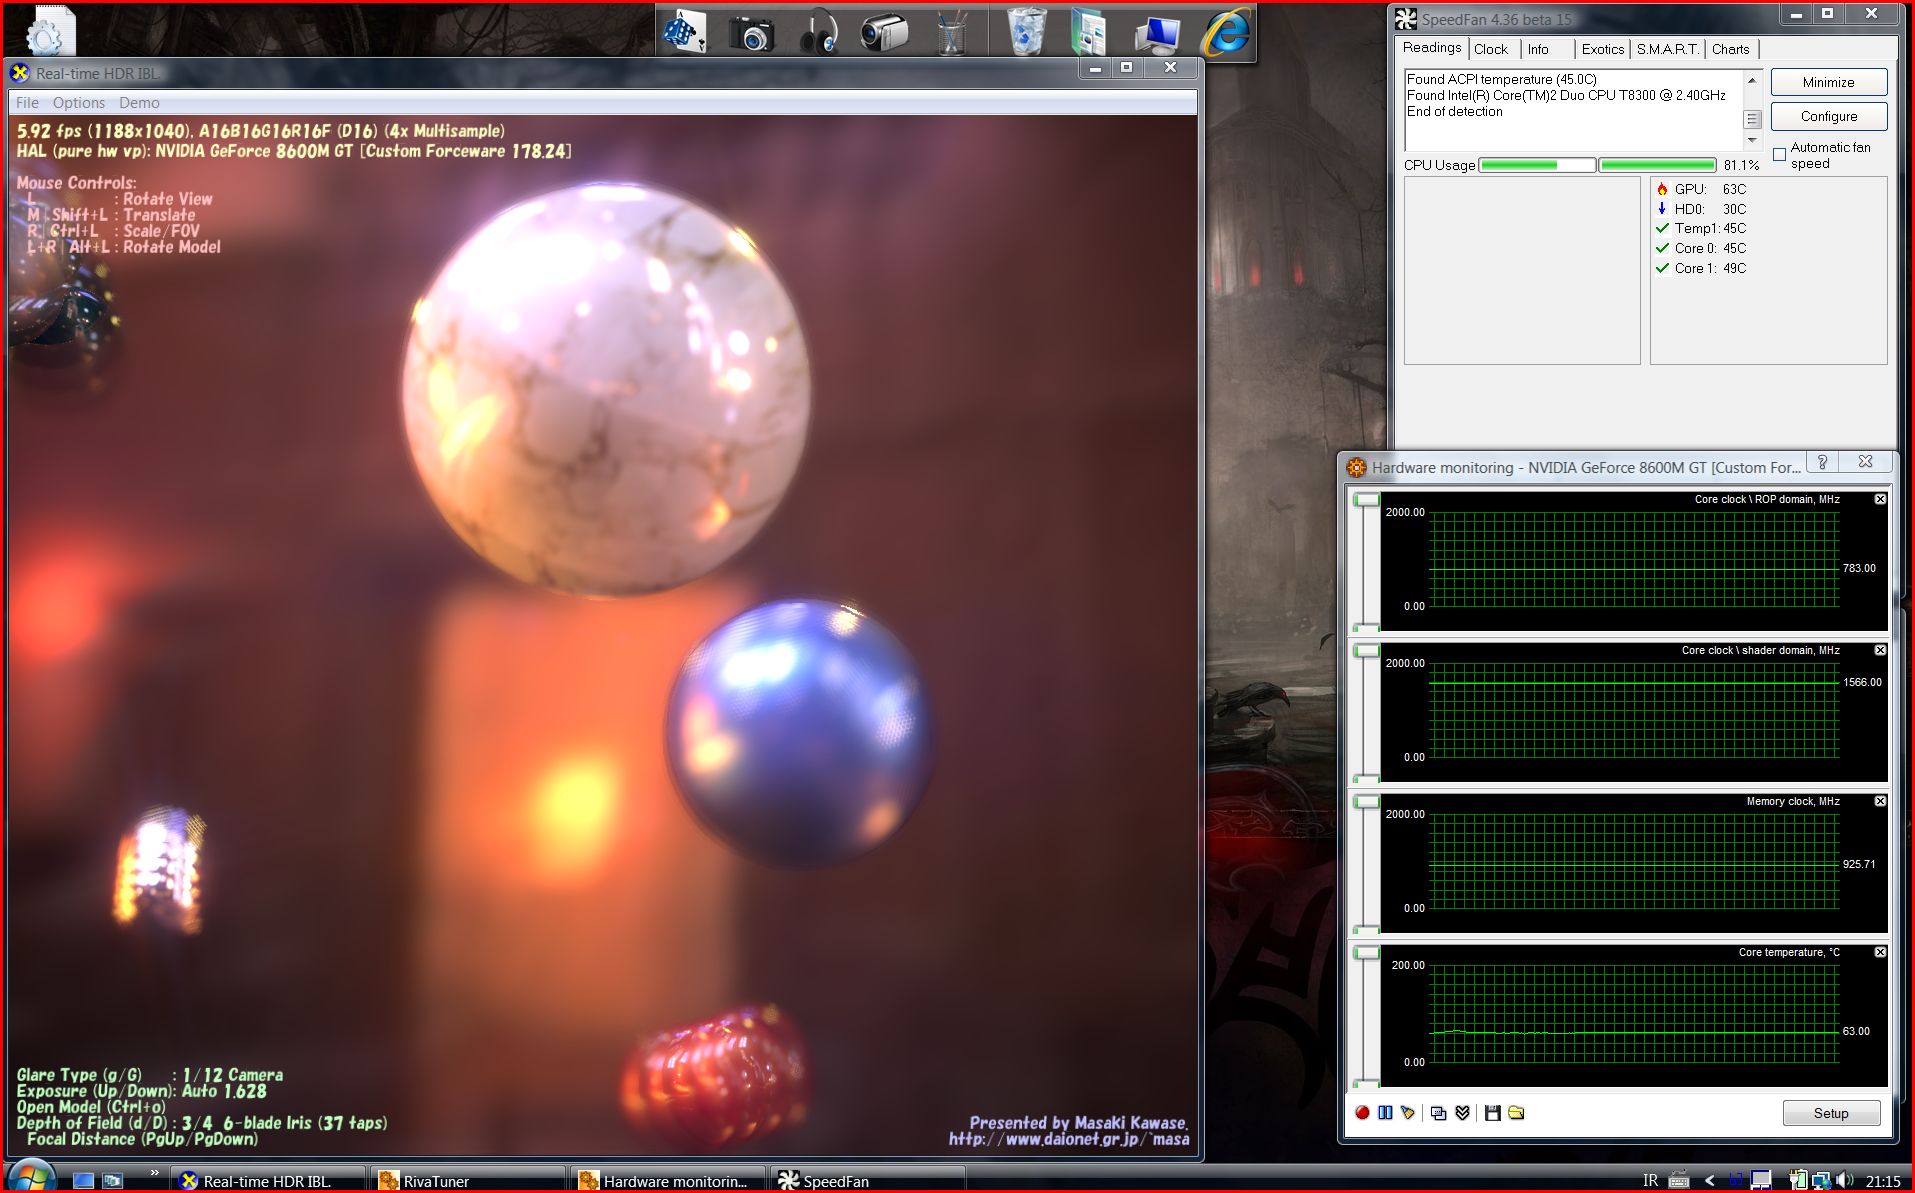The height and width of the screenshot is (1193, 1915).
Task: Click SpeedFan Configure button
Action: 1828,116
